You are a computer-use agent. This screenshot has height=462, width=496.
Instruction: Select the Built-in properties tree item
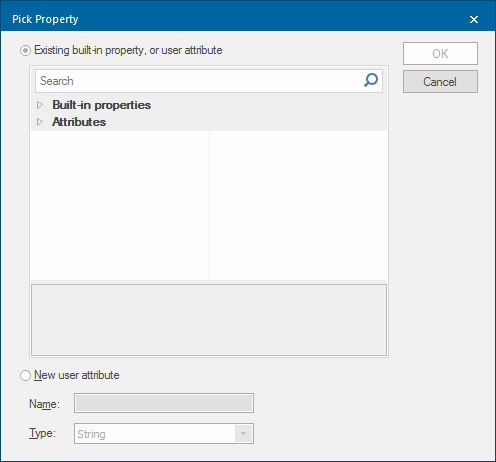click(x=101, y=105)
